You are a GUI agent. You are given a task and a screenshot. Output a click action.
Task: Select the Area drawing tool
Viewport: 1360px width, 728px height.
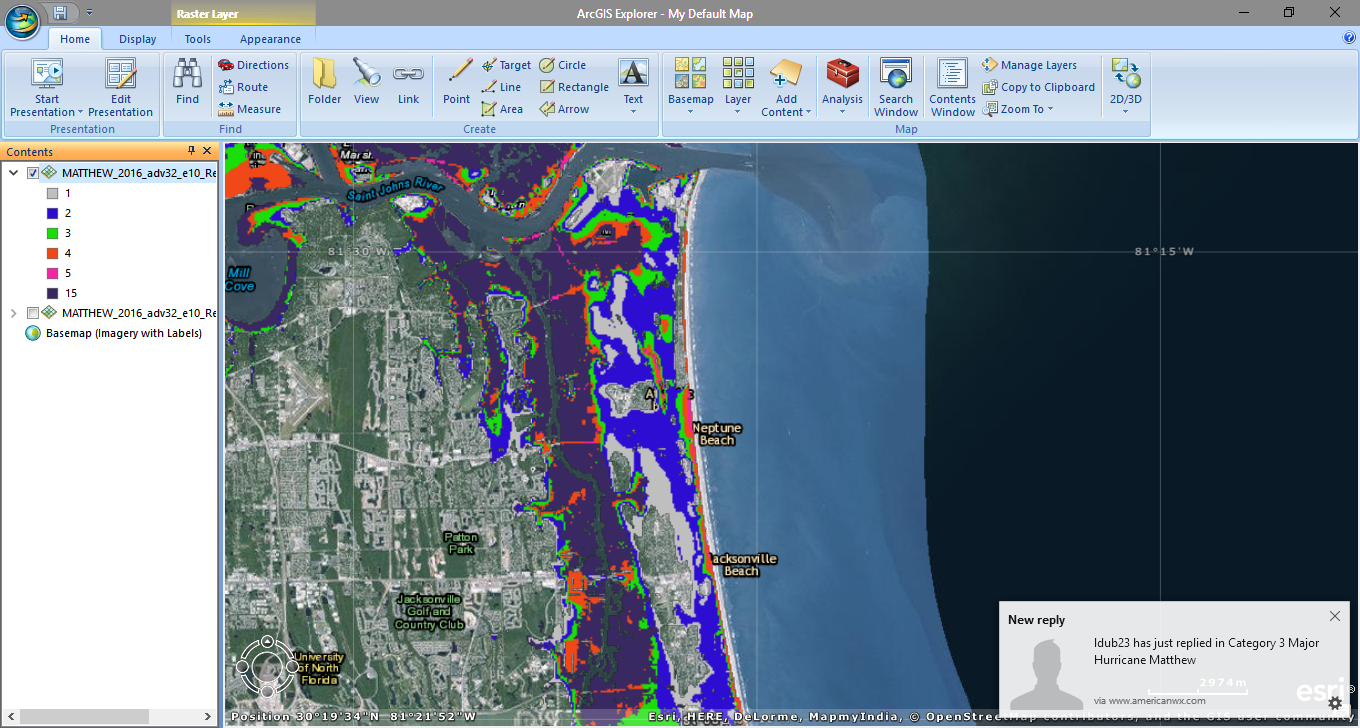[502, 109]
